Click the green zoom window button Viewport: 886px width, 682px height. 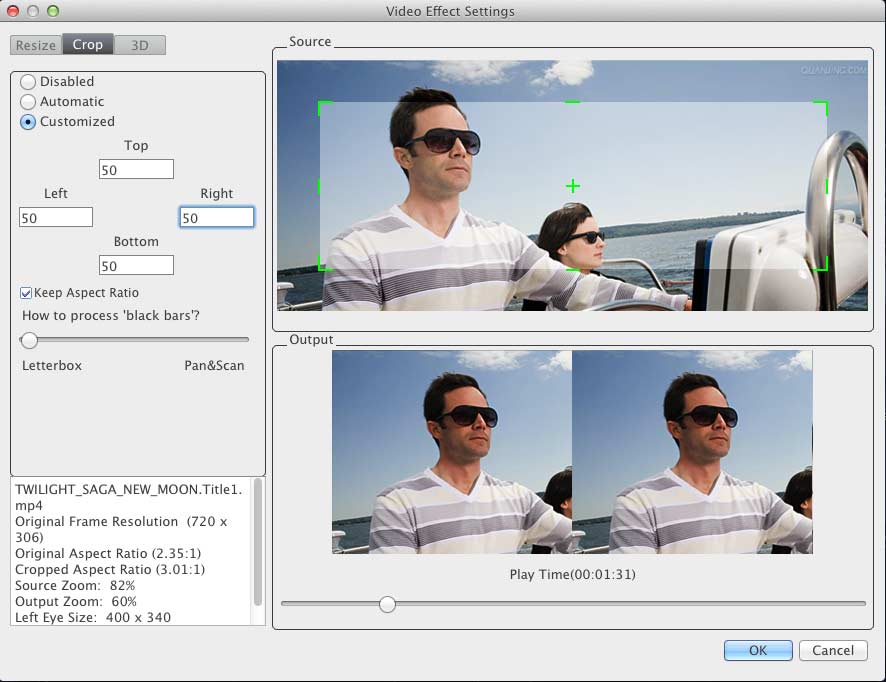[53, 11]
